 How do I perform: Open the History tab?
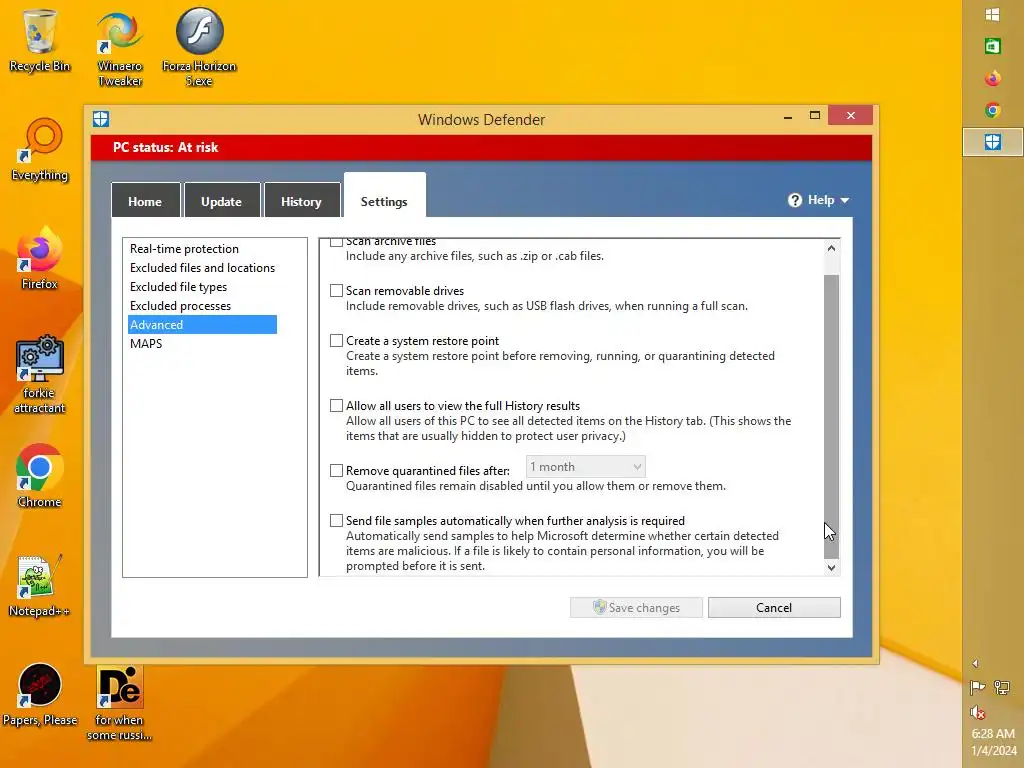pyautogui.click(x=301, y=201)
